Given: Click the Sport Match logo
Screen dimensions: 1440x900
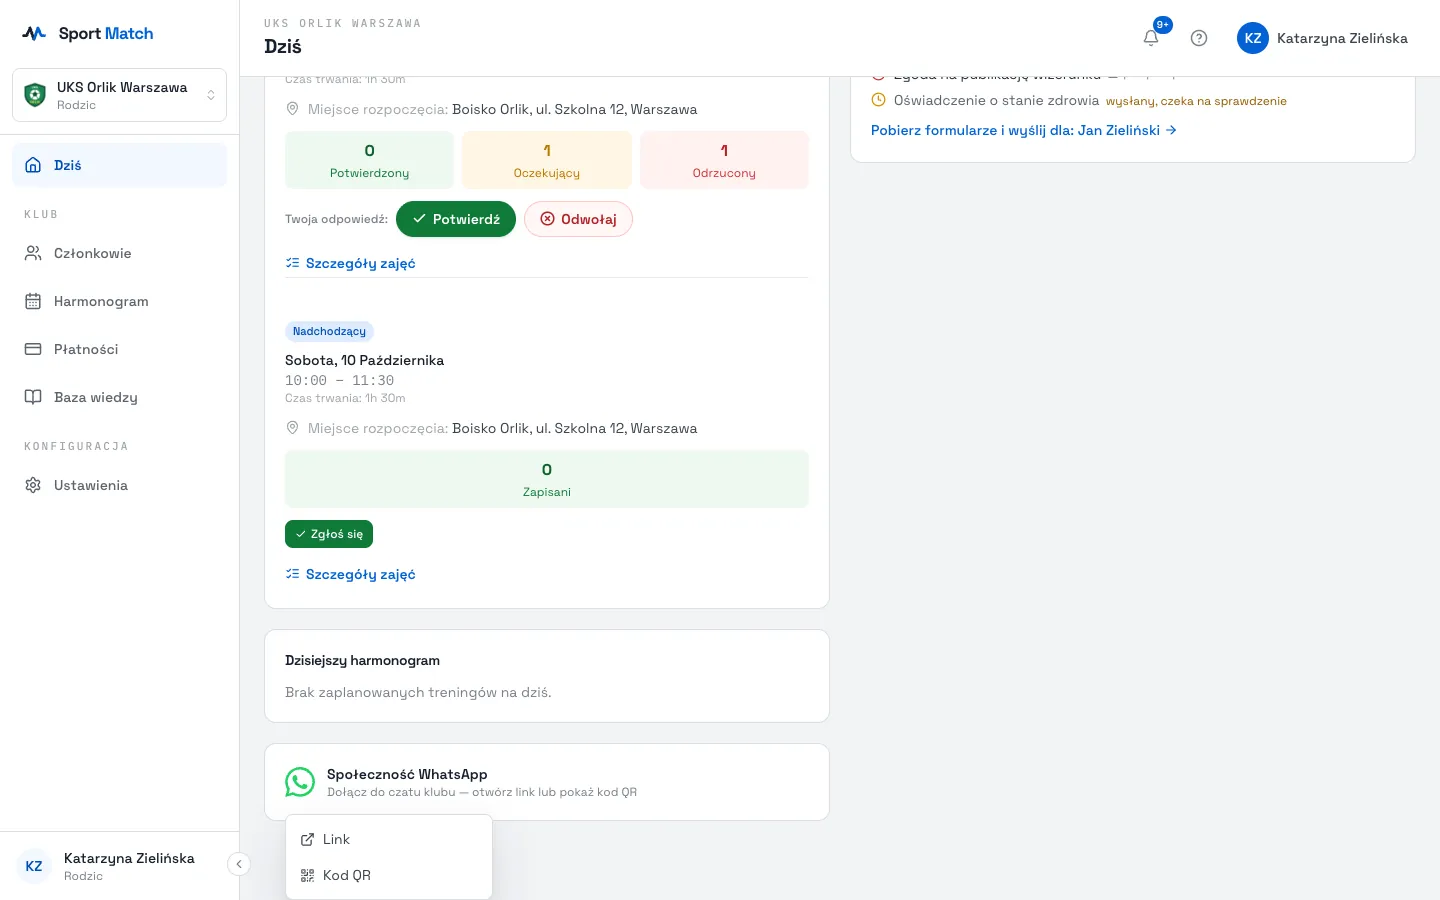Looking at the screenshot, I should click(88, 33).
